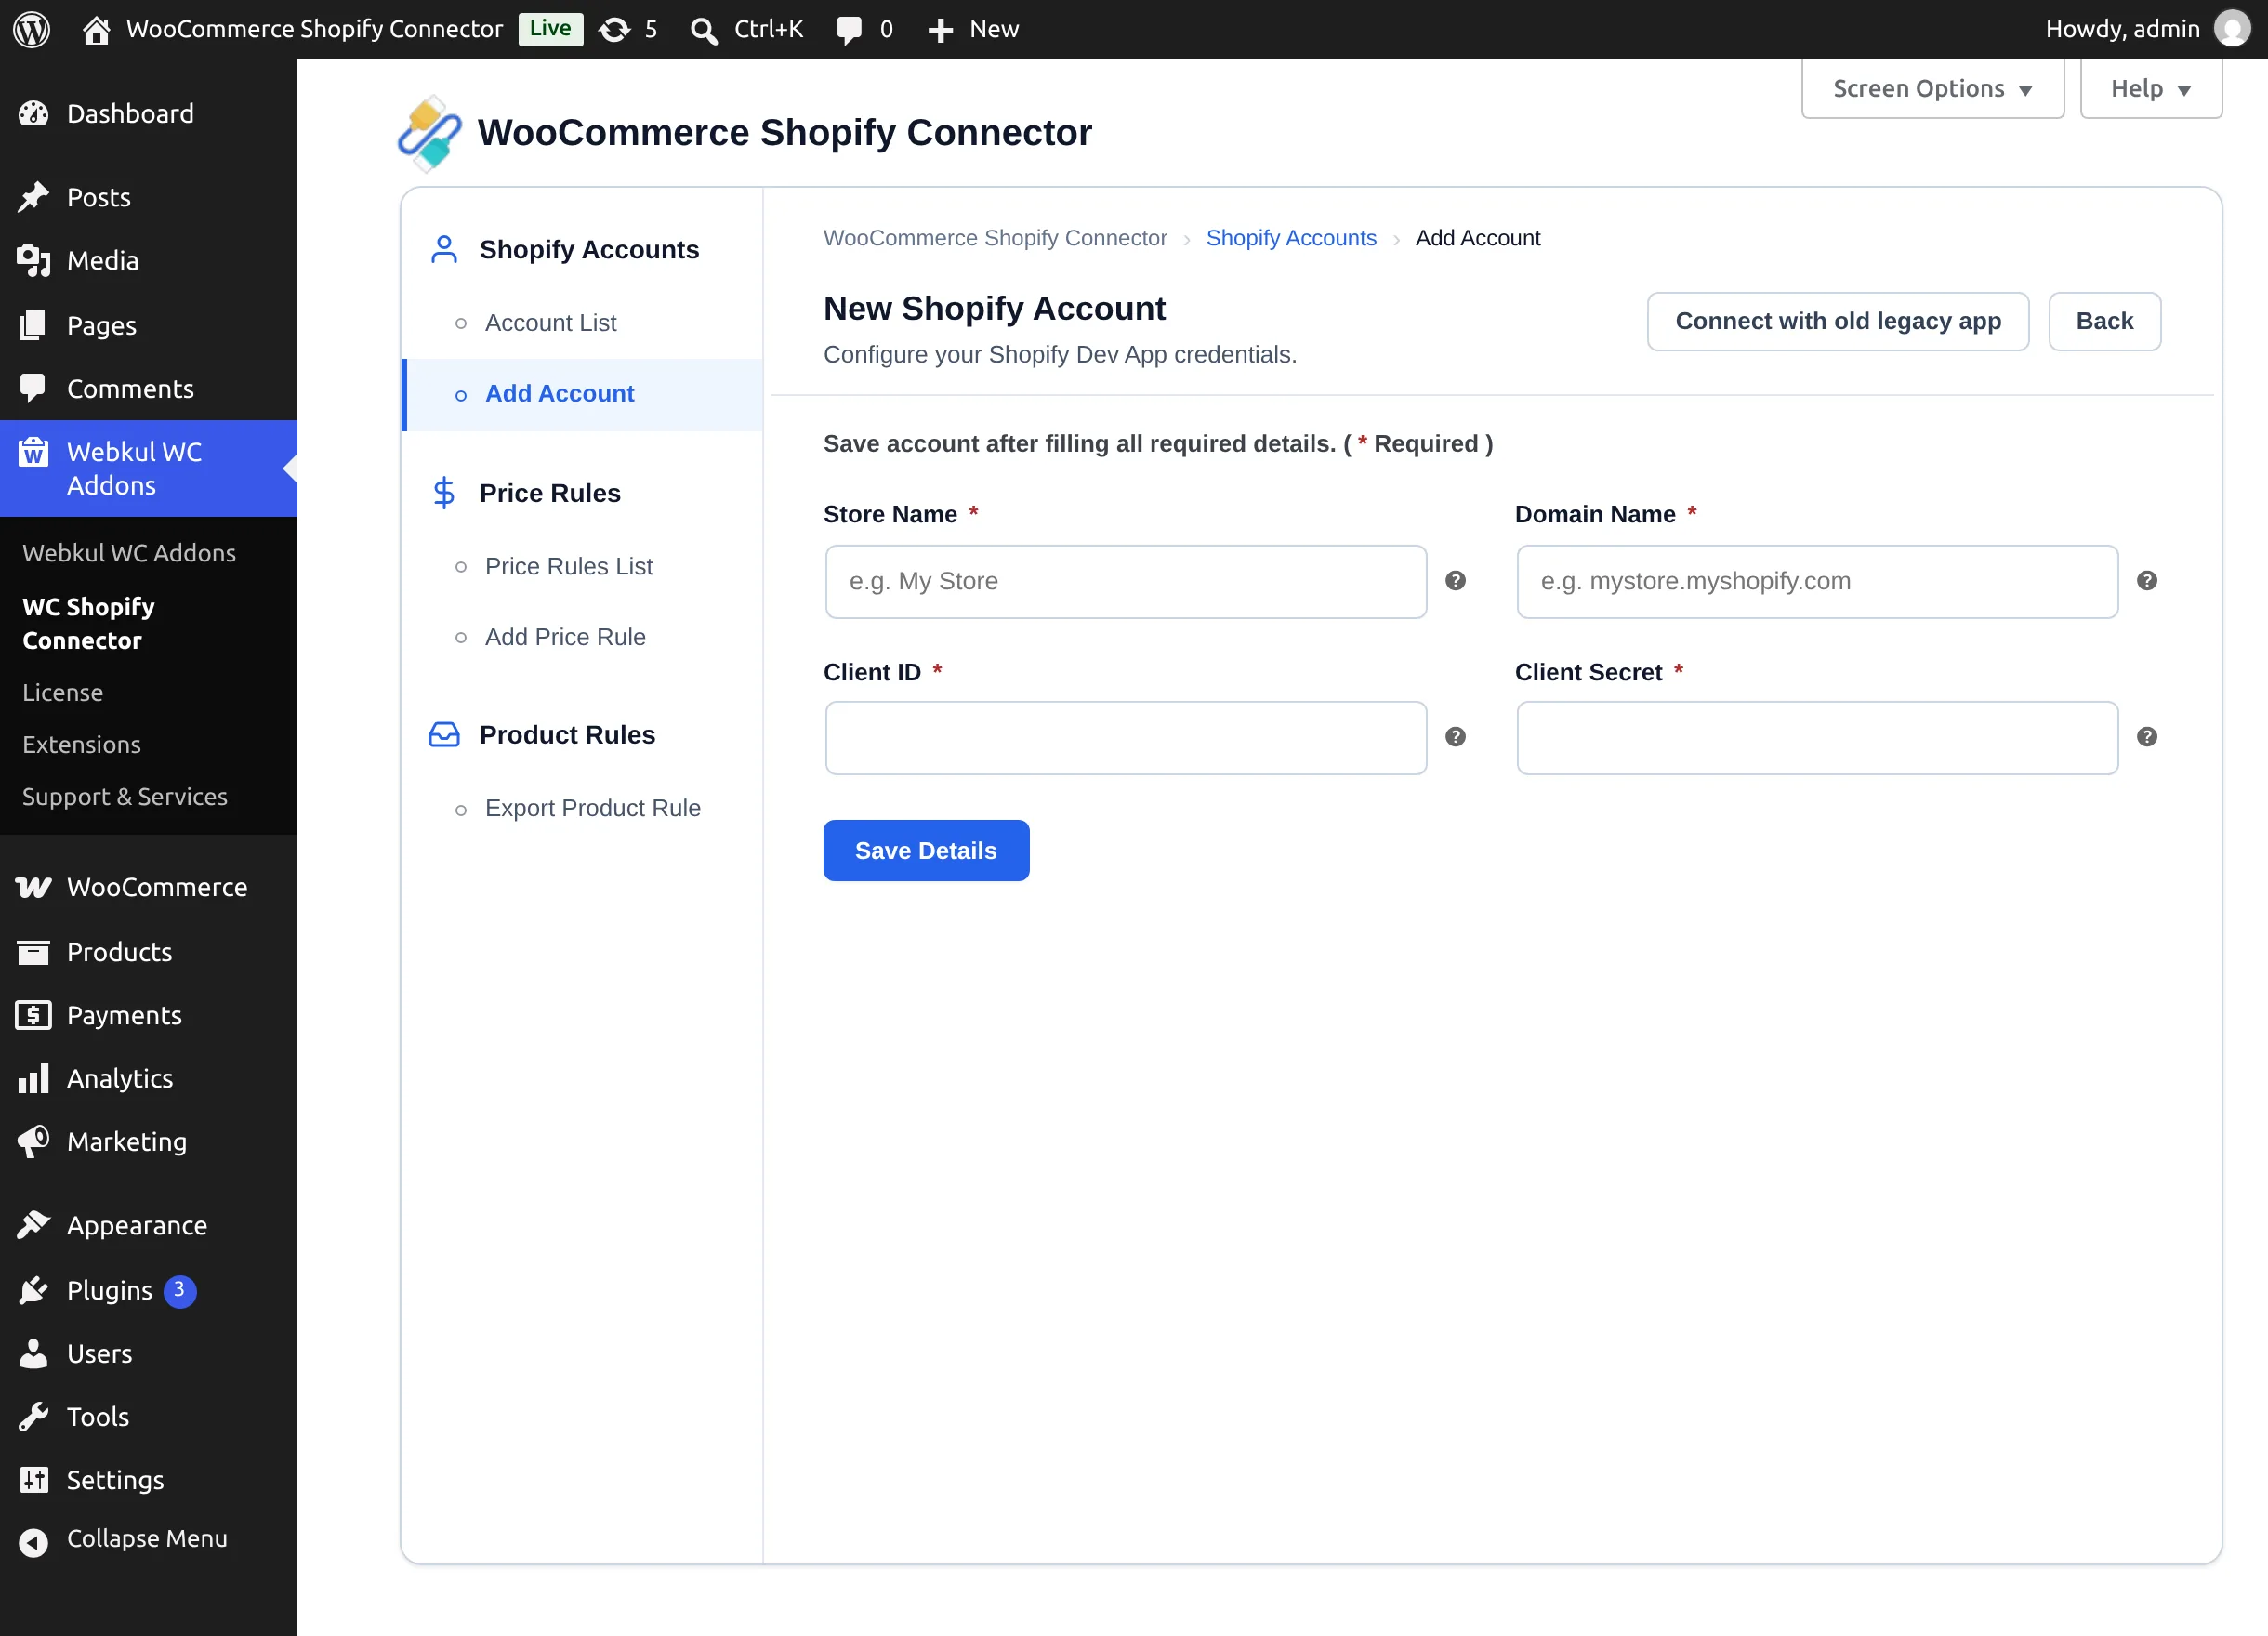
Task: Click the updates refresh icon showing 5
Action: coord(615,29)
